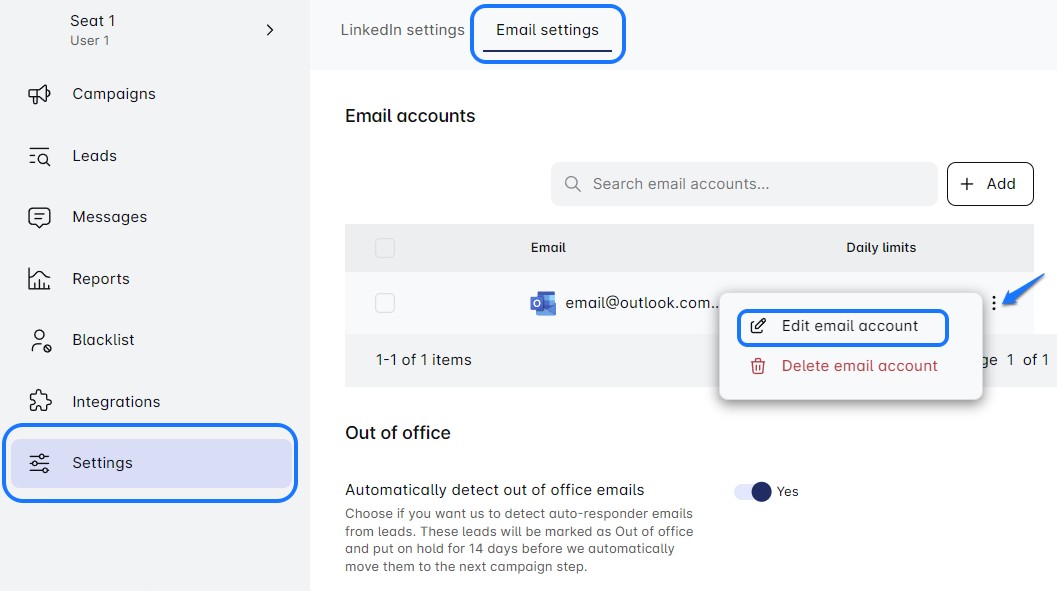This screenshot has height=591, width=1057.
Task: Click the delete trash icon in the context menu
Action: [757, 366]
